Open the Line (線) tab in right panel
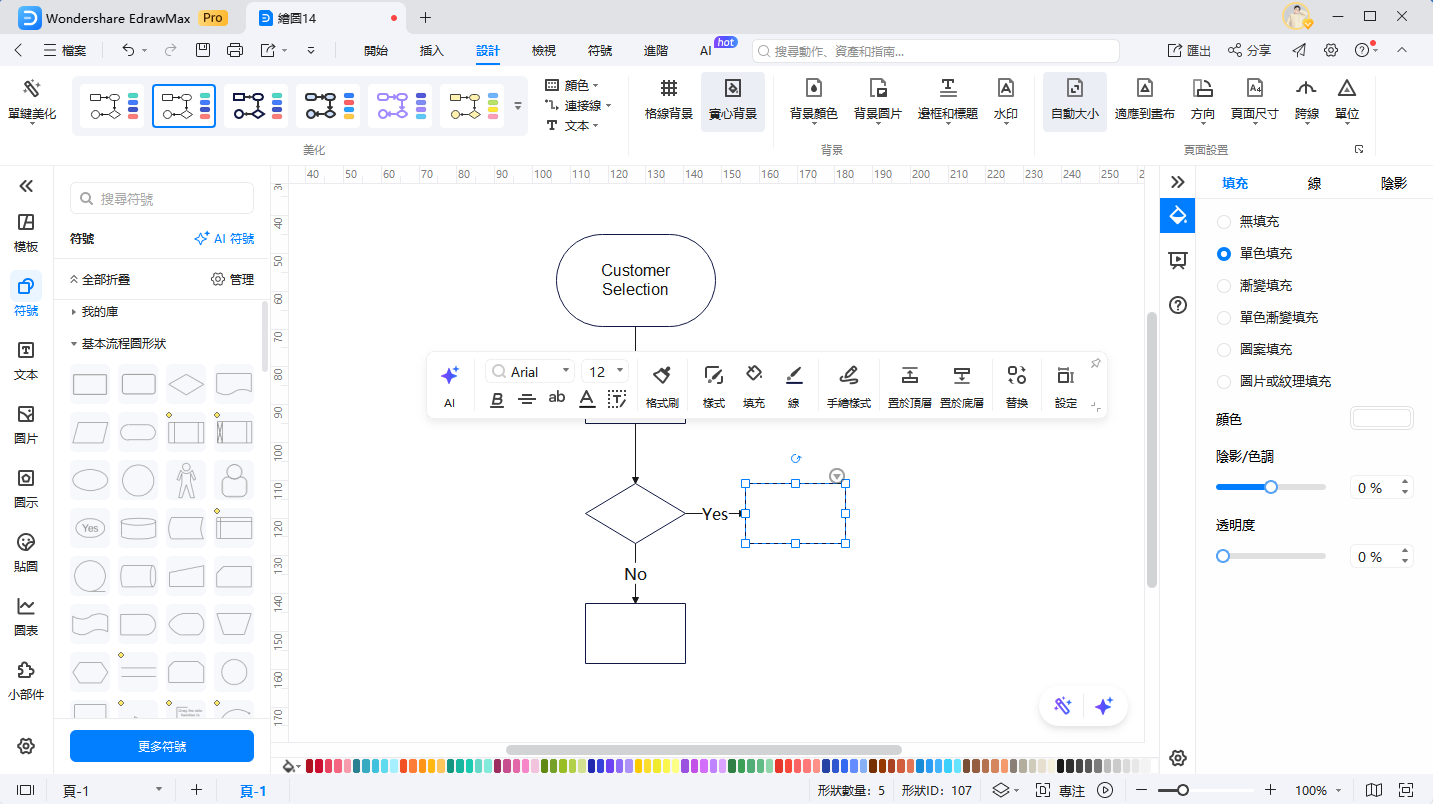Image resolution: width=1433 pixels, height=804 pixels. tap(1314, 183)
